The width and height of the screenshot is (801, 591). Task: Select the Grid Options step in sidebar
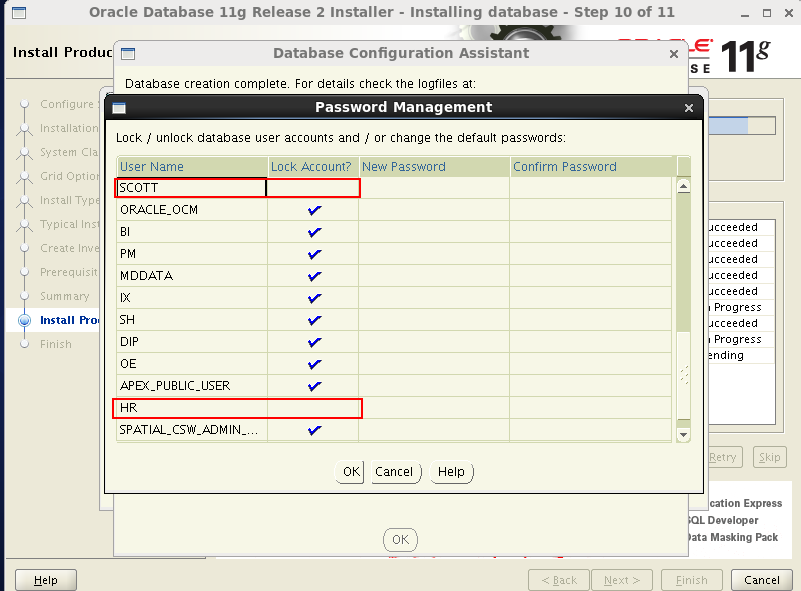69,176
